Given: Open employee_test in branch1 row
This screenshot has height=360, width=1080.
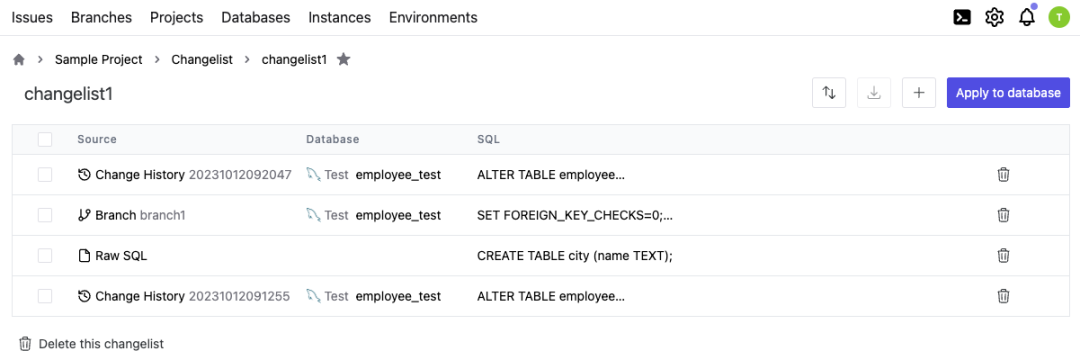Looking at the screenshot, I should click(x=398, y=215).
